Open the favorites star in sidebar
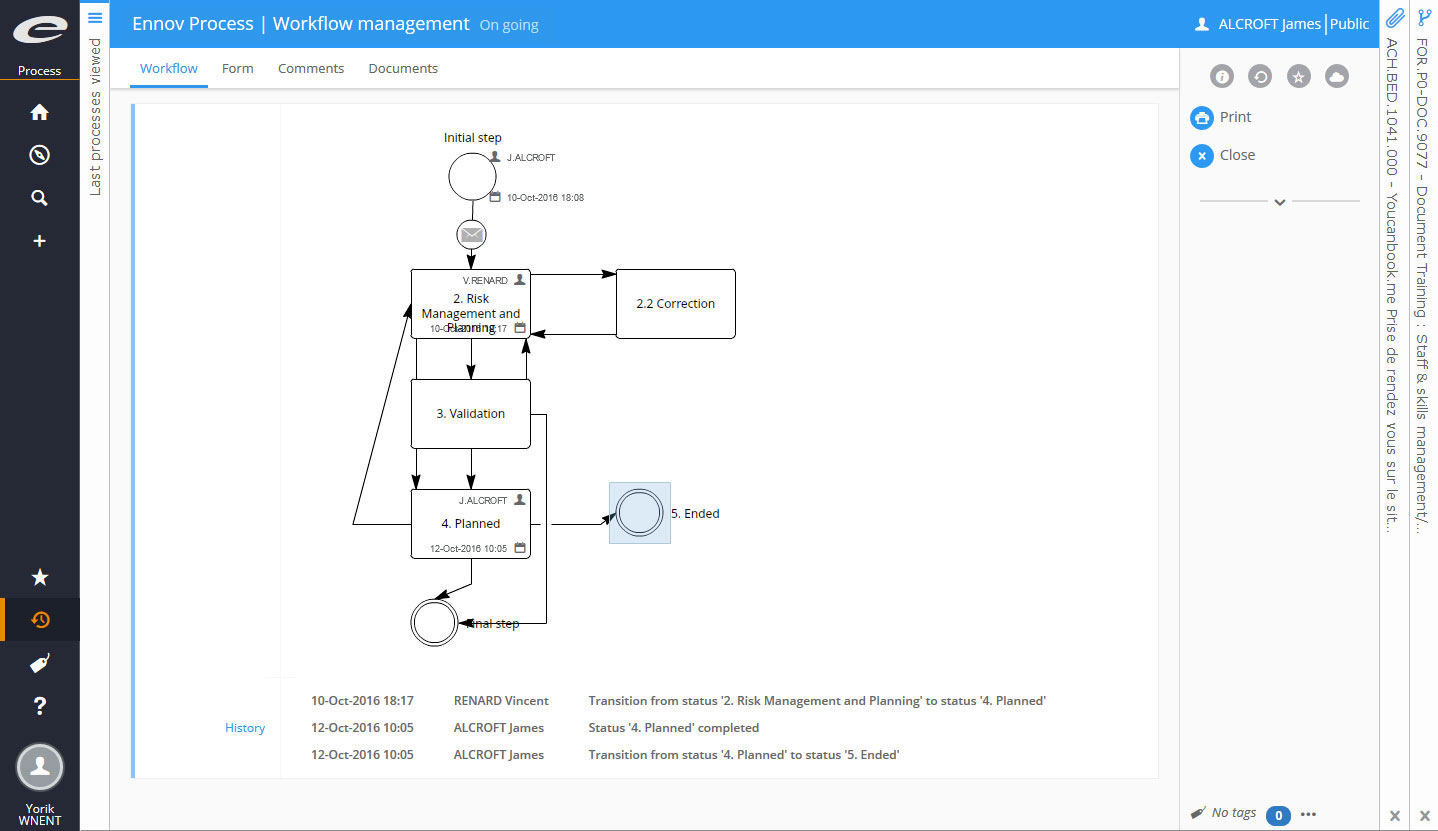1438x831 pixels. (x=40, y=577)
